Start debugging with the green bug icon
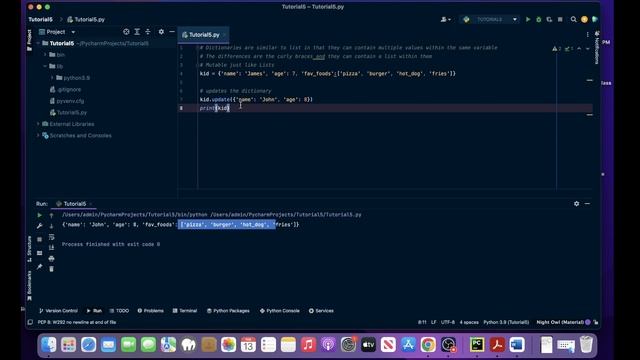Image resolution: width=640 pixels, height=360 pixels. pyautogui.click(x=538, y=19)
